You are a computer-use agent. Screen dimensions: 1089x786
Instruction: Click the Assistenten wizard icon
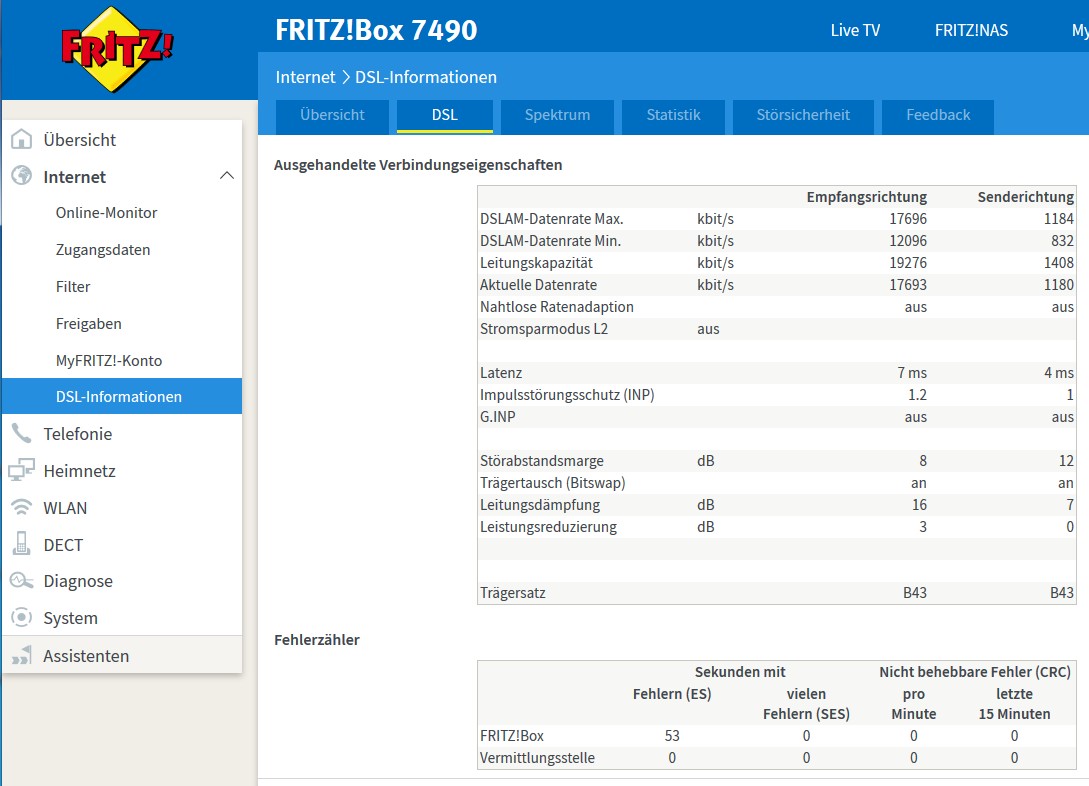(x=22, y=655)
